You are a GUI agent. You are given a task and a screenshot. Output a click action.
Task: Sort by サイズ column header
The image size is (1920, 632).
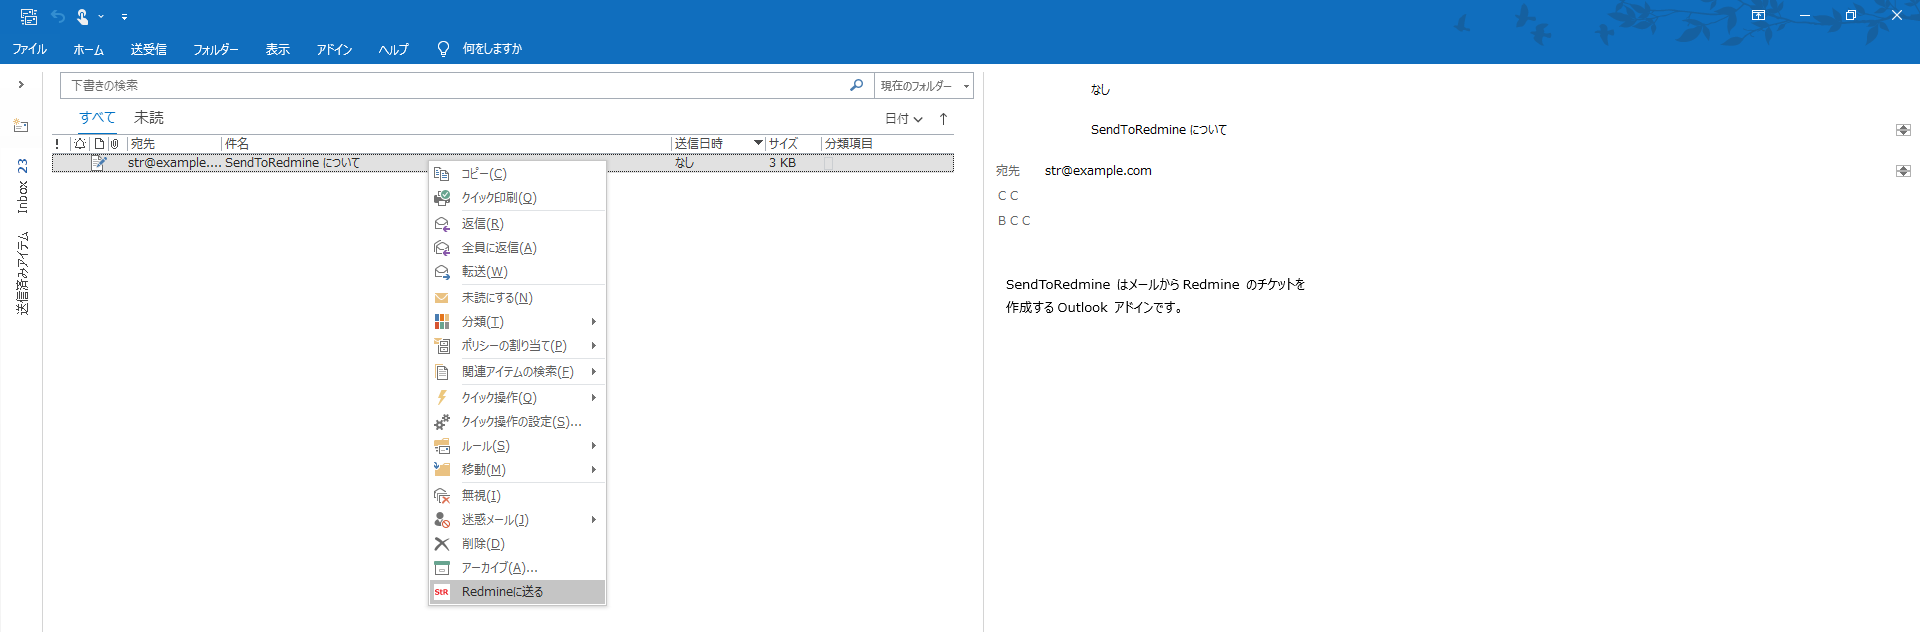point(793,144)
